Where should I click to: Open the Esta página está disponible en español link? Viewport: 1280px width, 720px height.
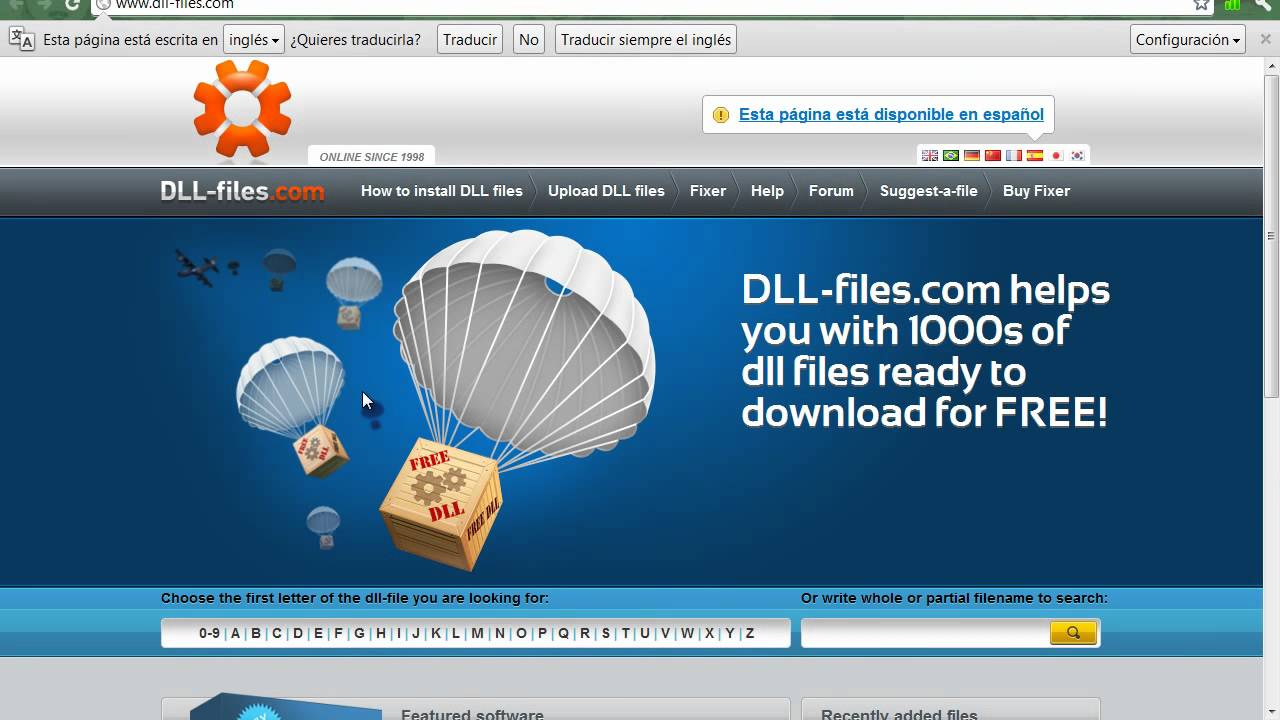coord(891,114)
